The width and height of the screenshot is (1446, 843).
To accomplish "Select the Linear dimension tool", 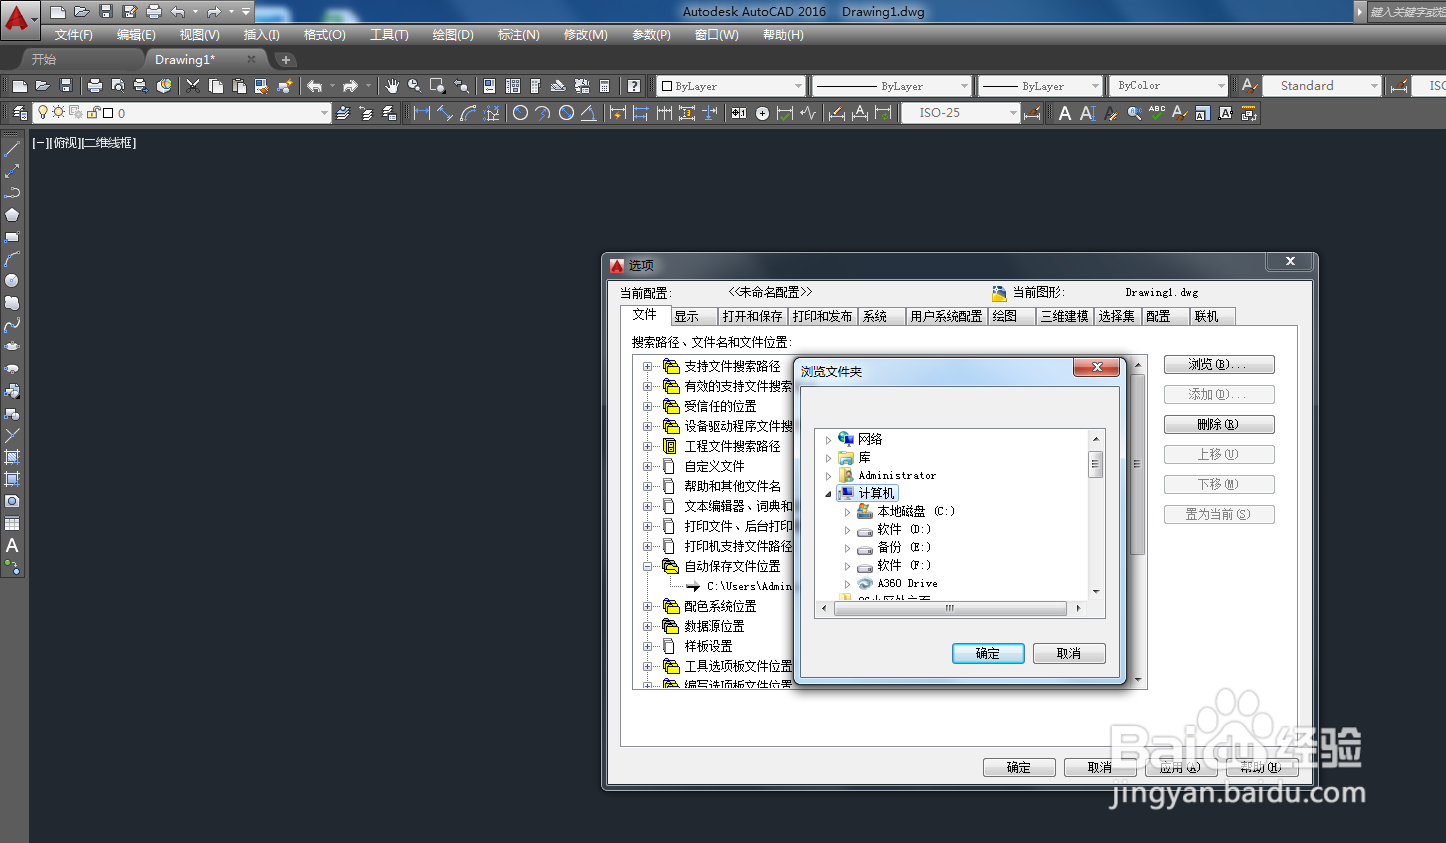I will [x=422, y=113].
